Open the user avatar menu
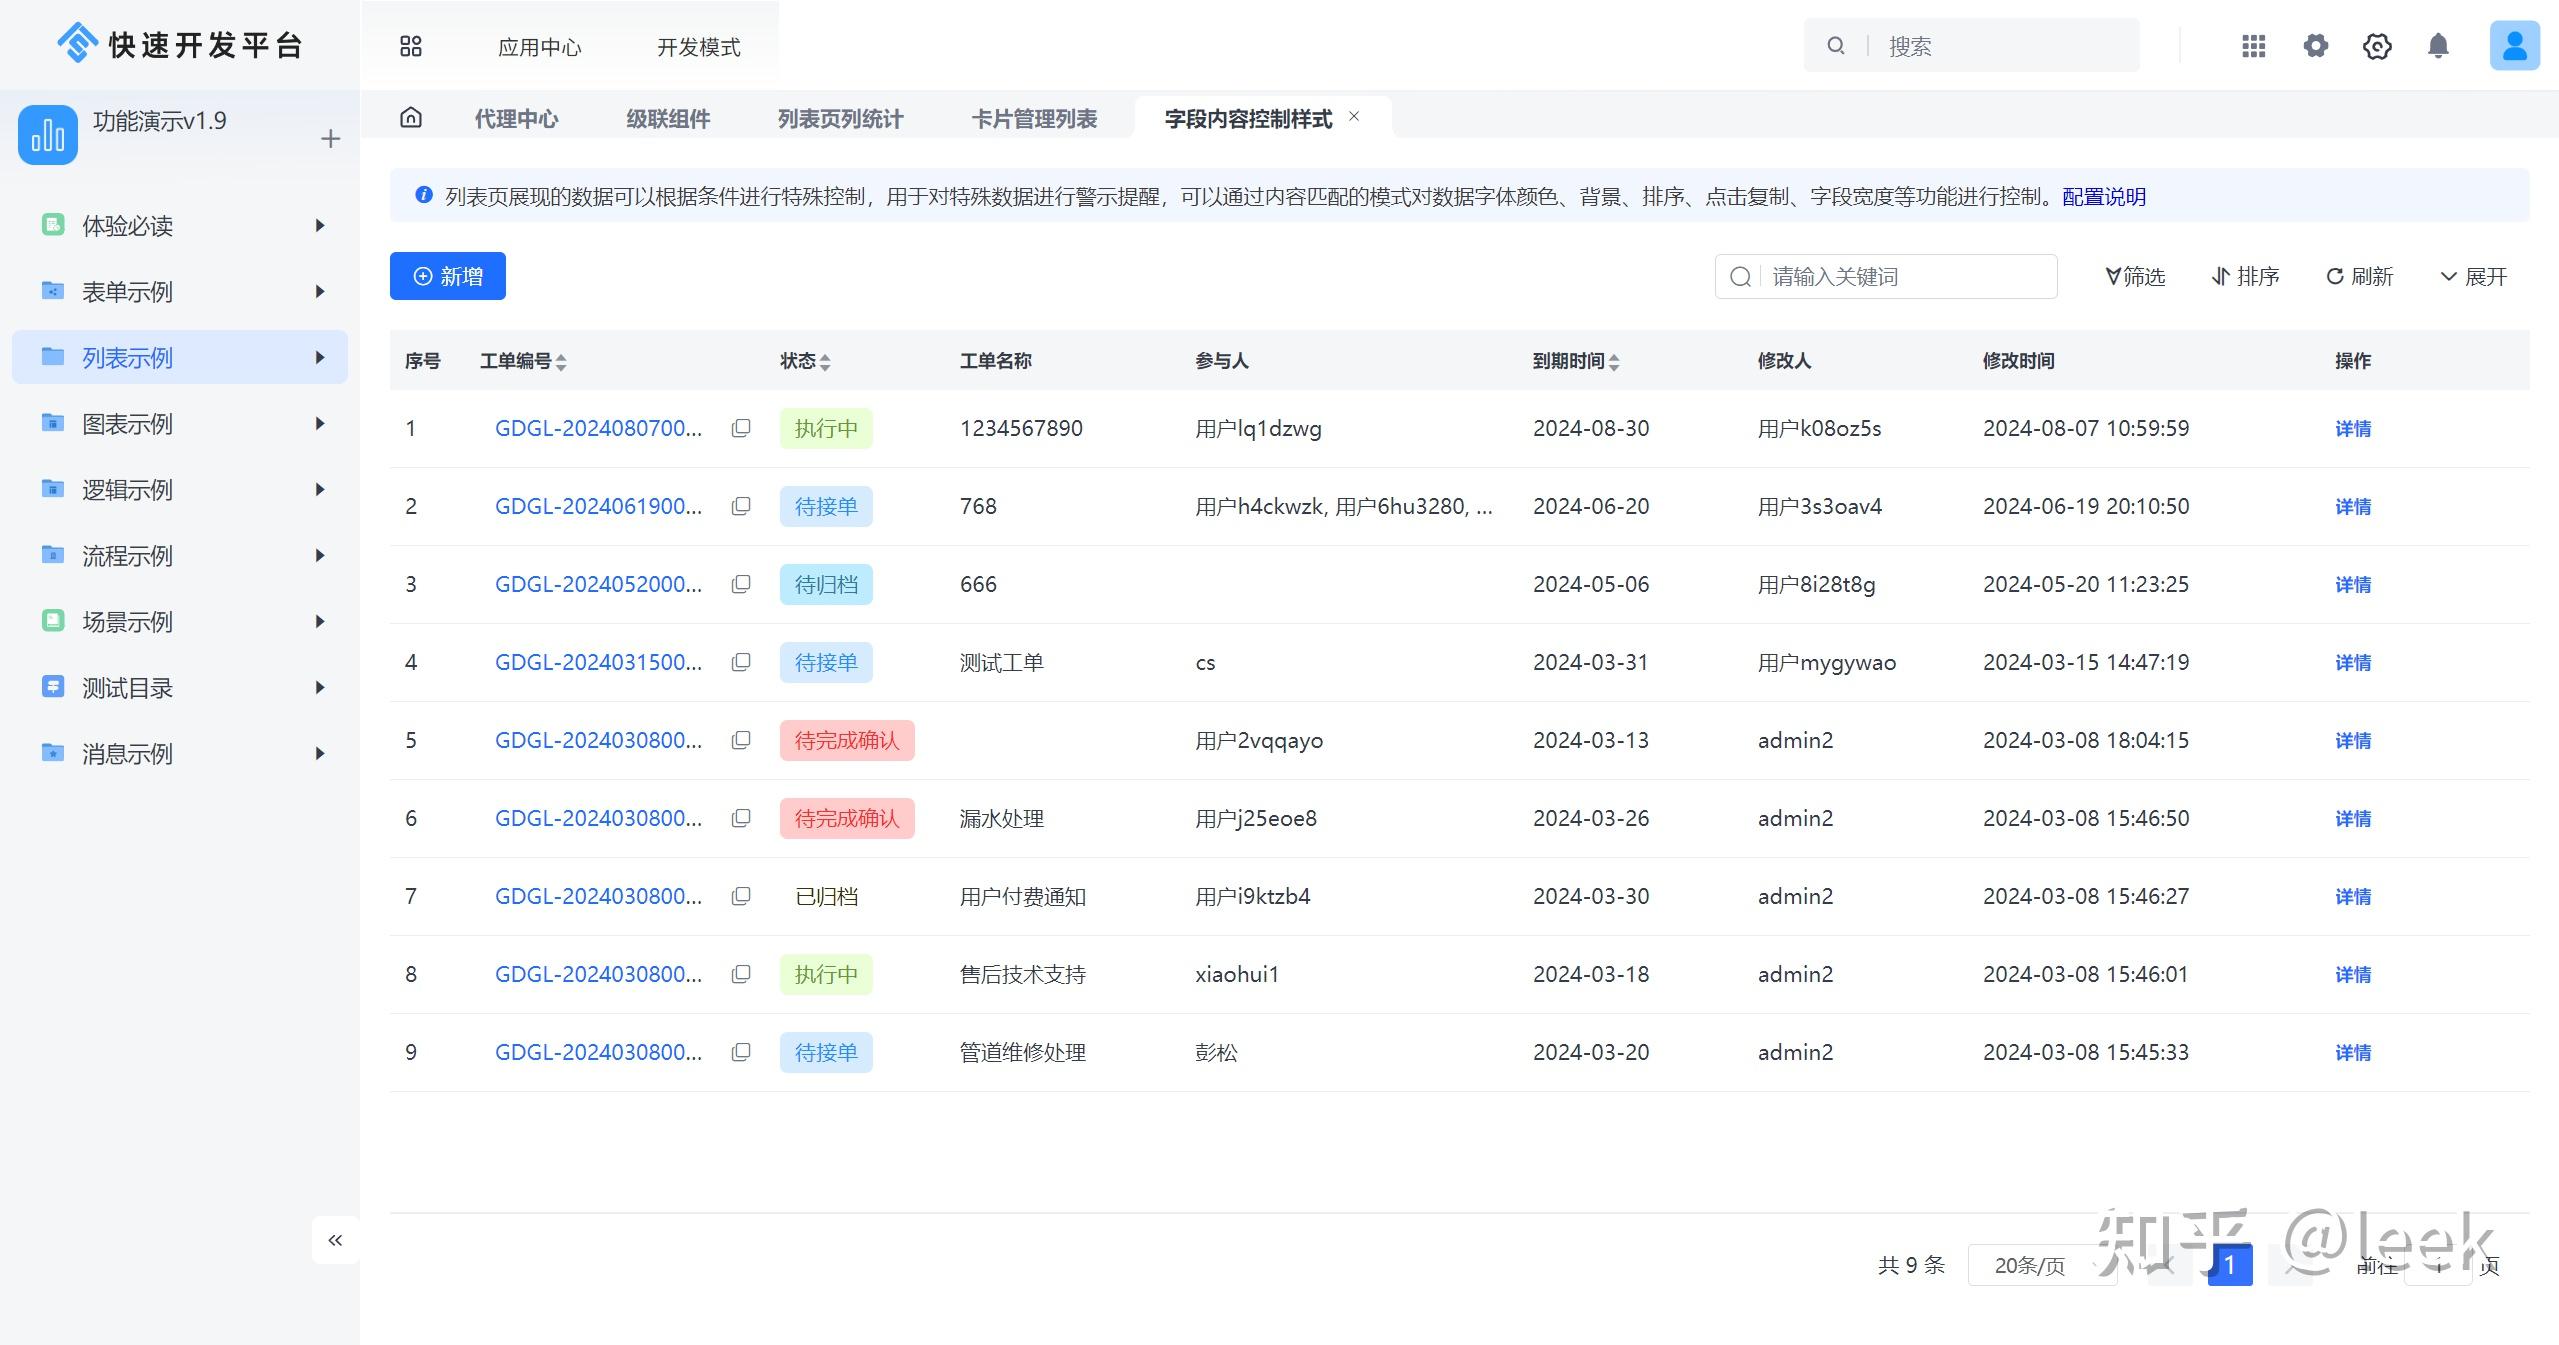2559x1345 pixels. [2514, 46]
